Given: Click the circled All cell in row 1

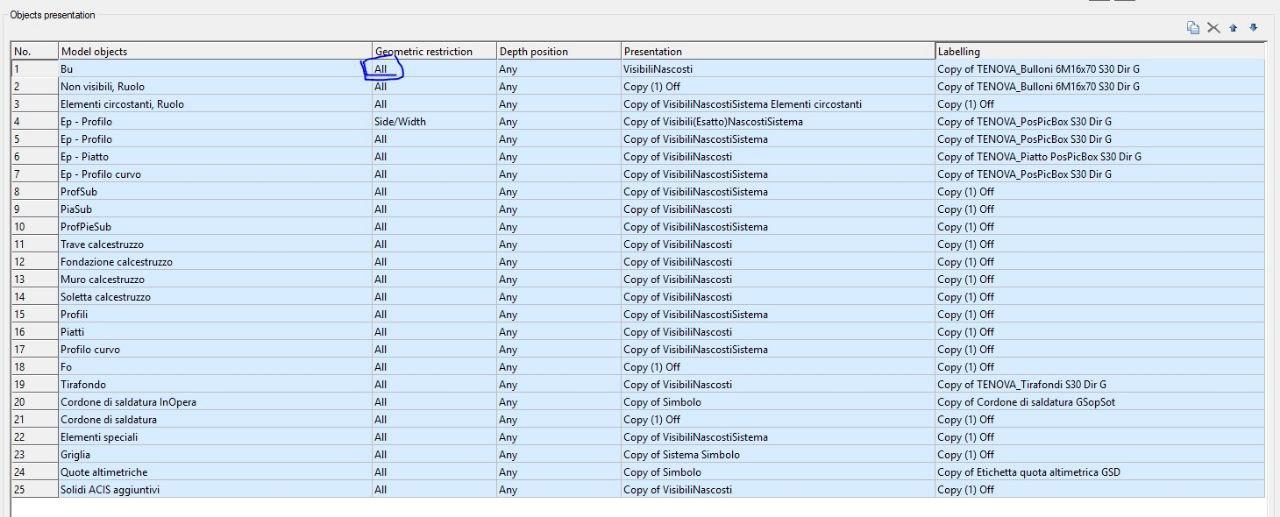Looking at the screenshot, I should pos(382,69).
